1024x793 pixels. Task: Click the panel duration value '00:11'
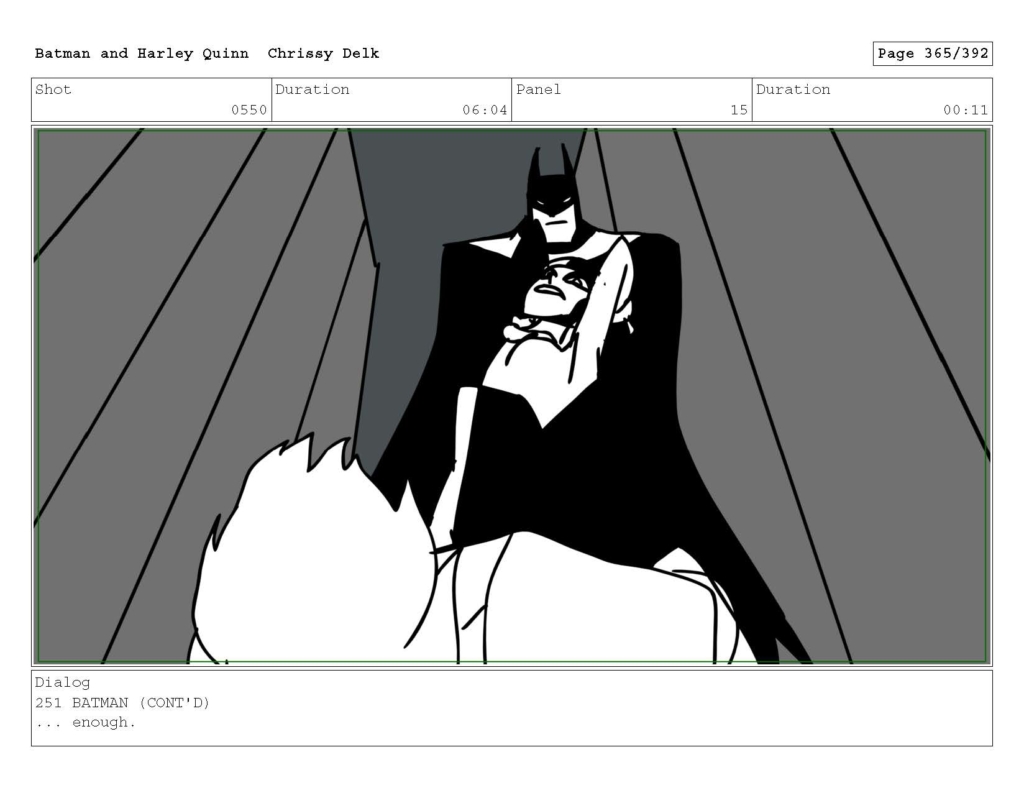coord(965,110)
